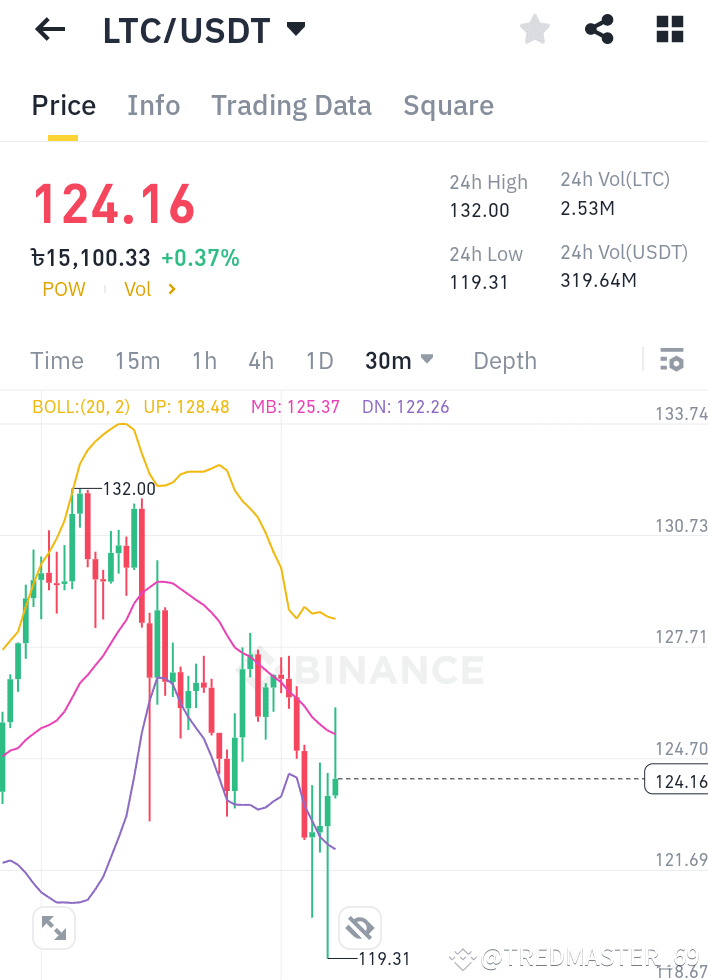This screenshot has width=708, height=980.
Task: Add LTC/USDT to favorites via star
Action: [534, 29]
